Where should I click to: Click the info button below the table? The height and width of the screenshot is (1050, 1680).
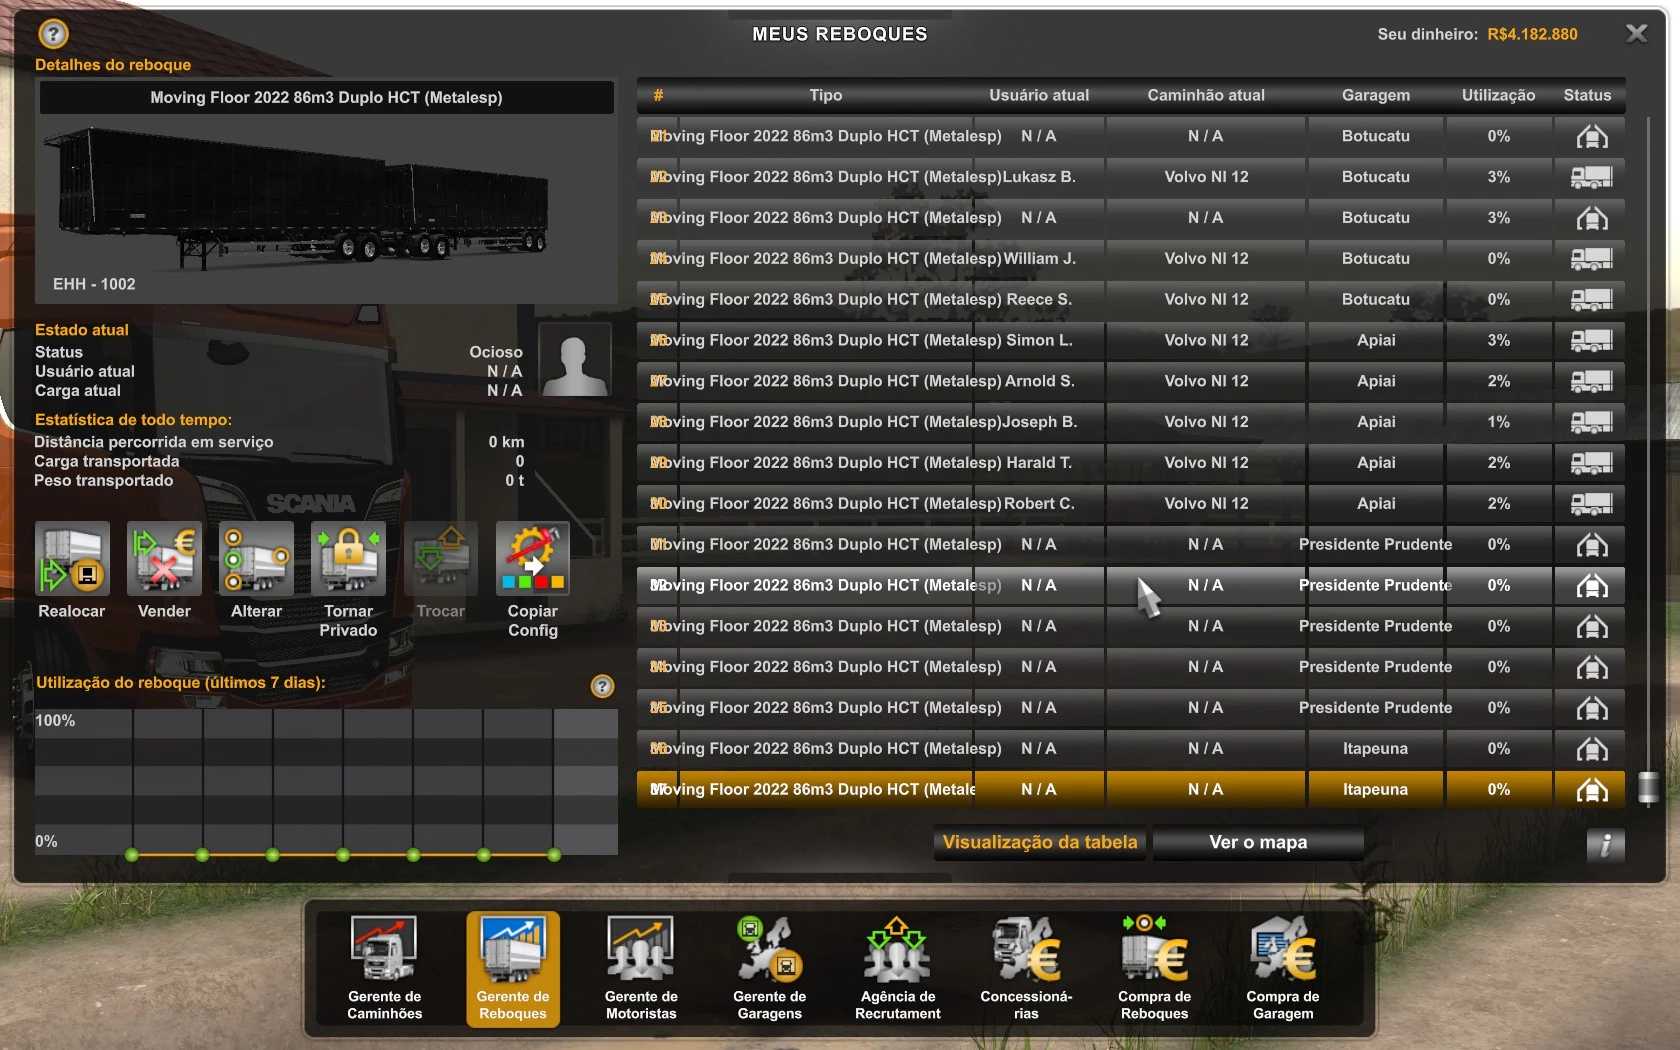1605,845
